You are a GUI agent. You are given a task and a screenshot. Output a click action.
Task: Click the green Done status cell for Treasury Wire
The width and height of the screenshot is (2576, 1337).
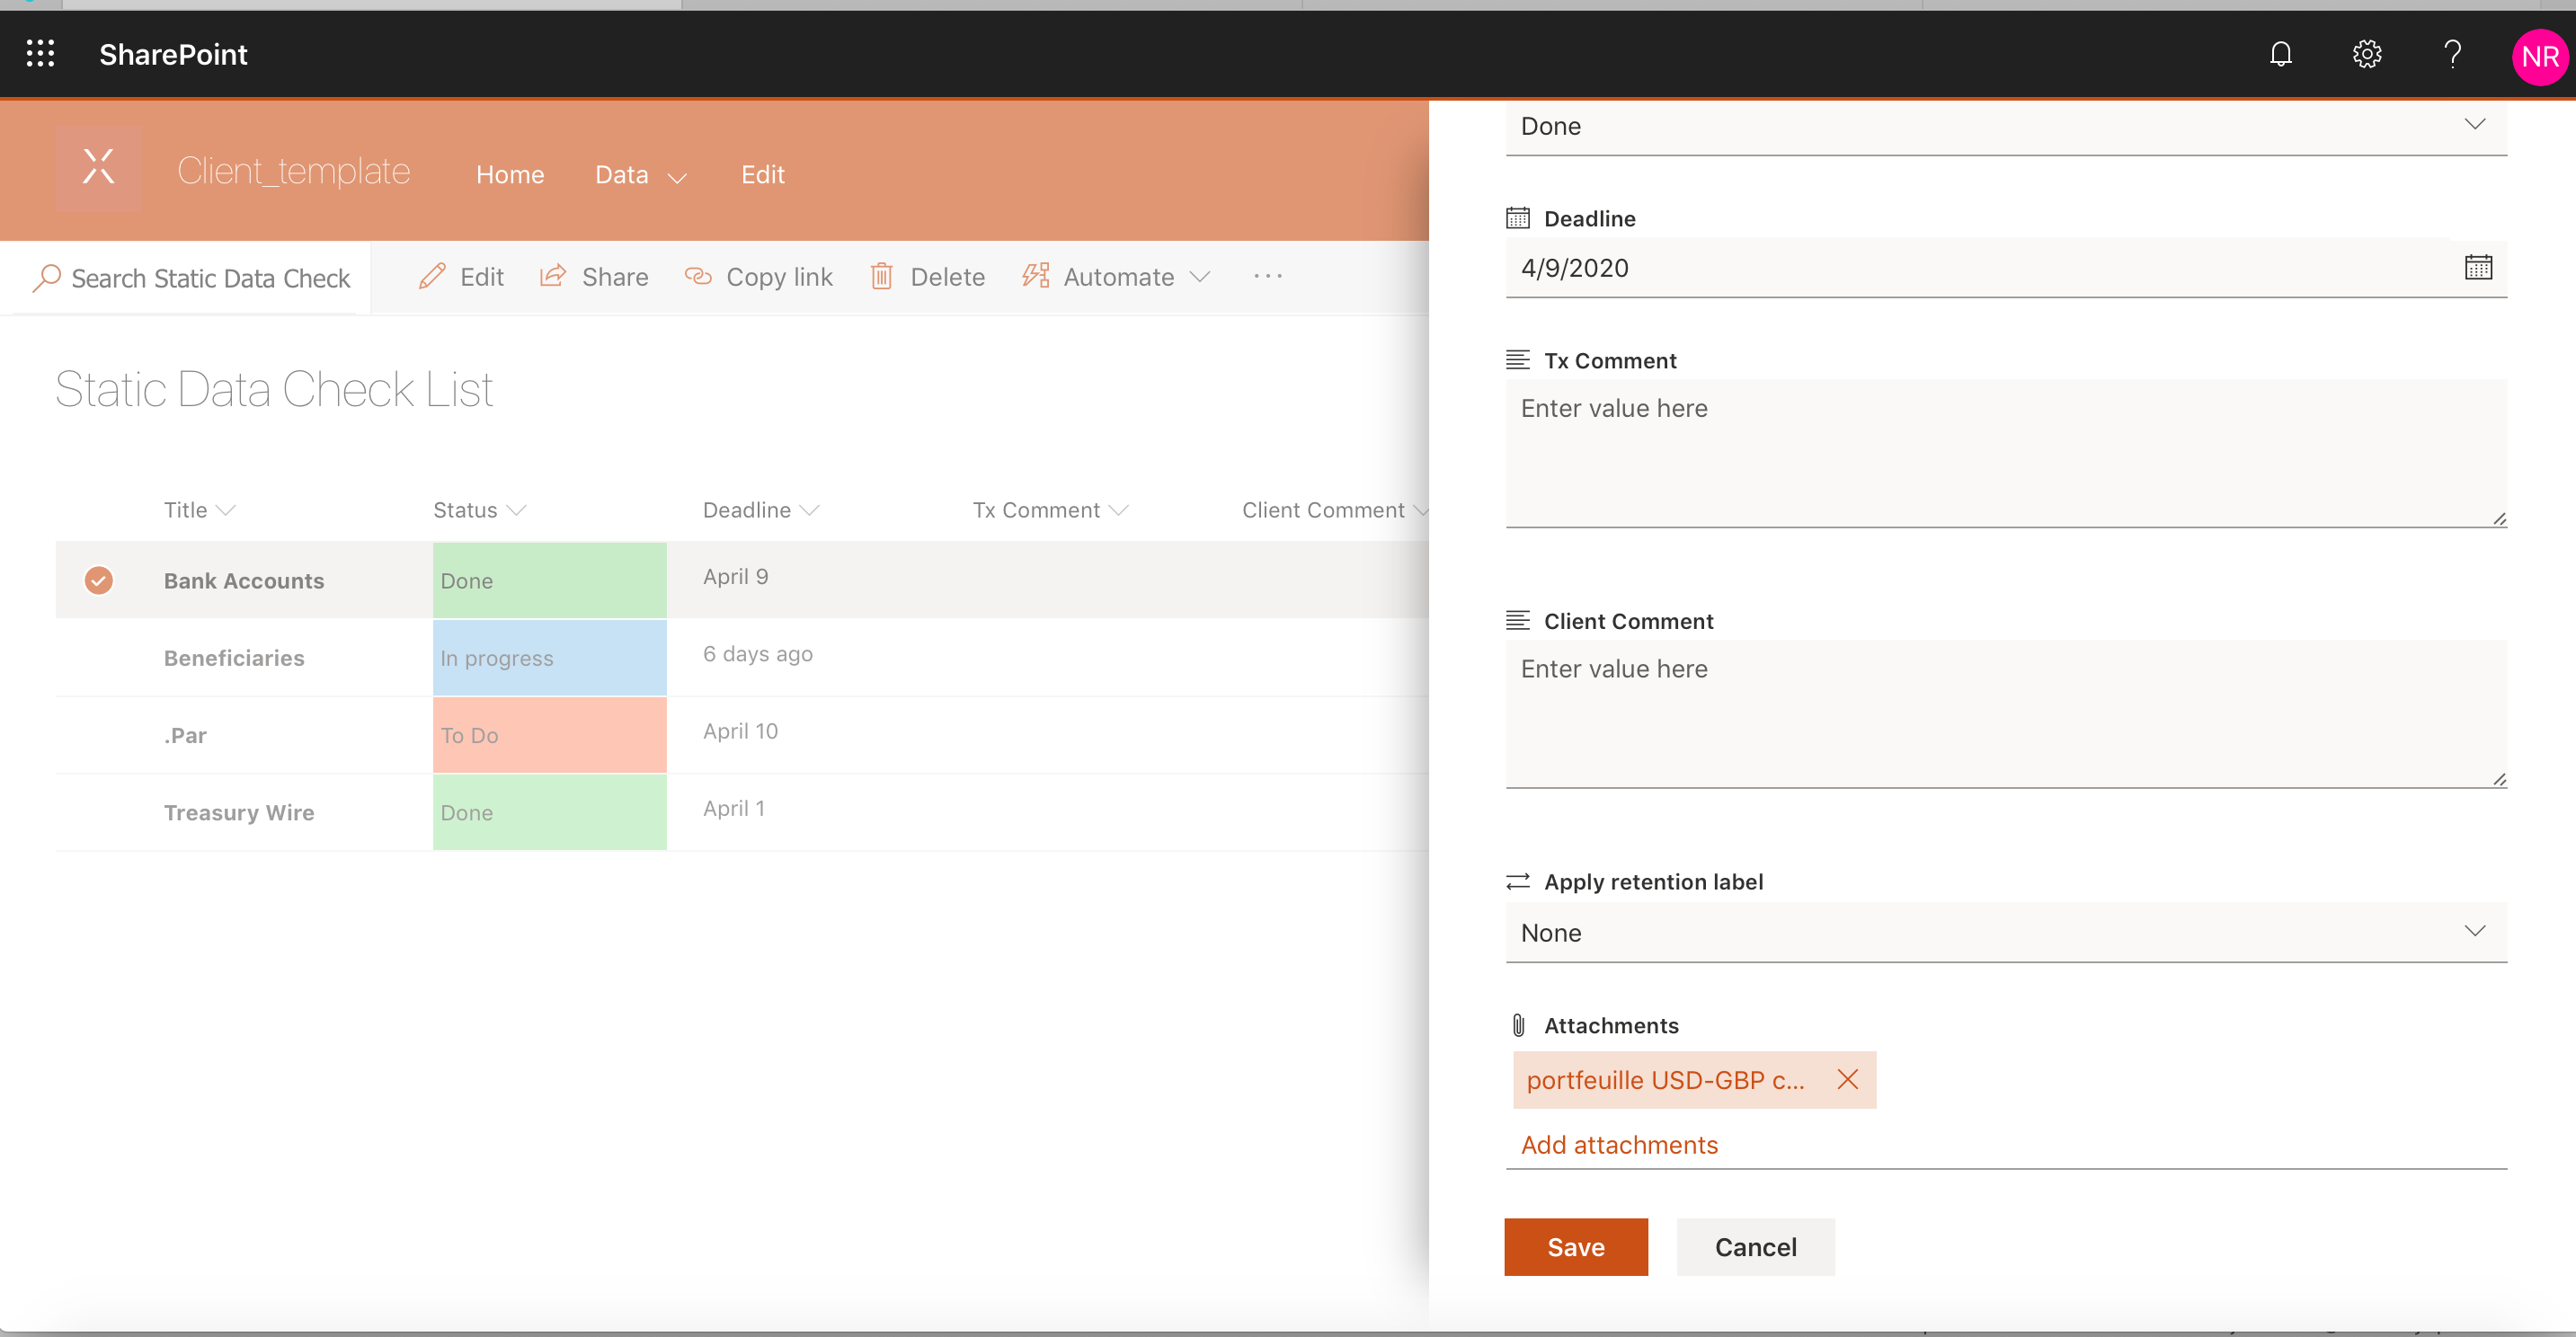click(549, 812)
